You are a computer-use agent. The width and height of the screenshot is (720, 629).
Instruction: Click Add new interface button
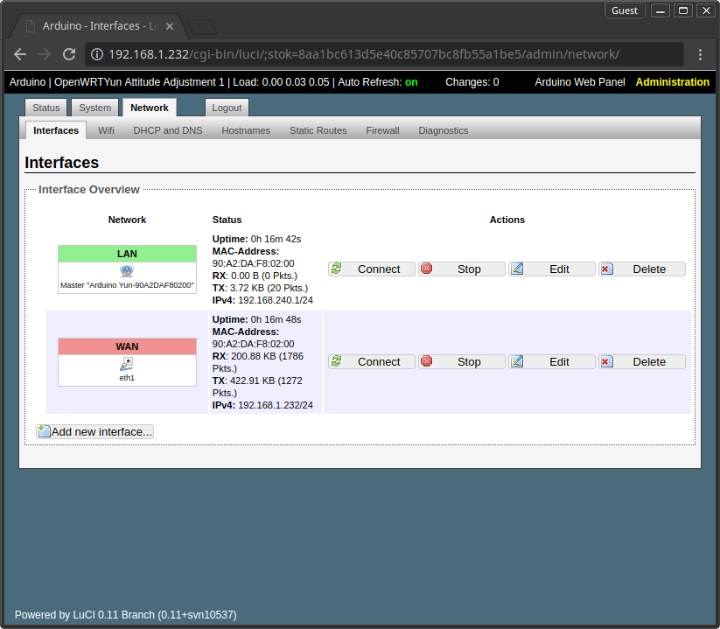pyautogui.click(x=95, y=432)
